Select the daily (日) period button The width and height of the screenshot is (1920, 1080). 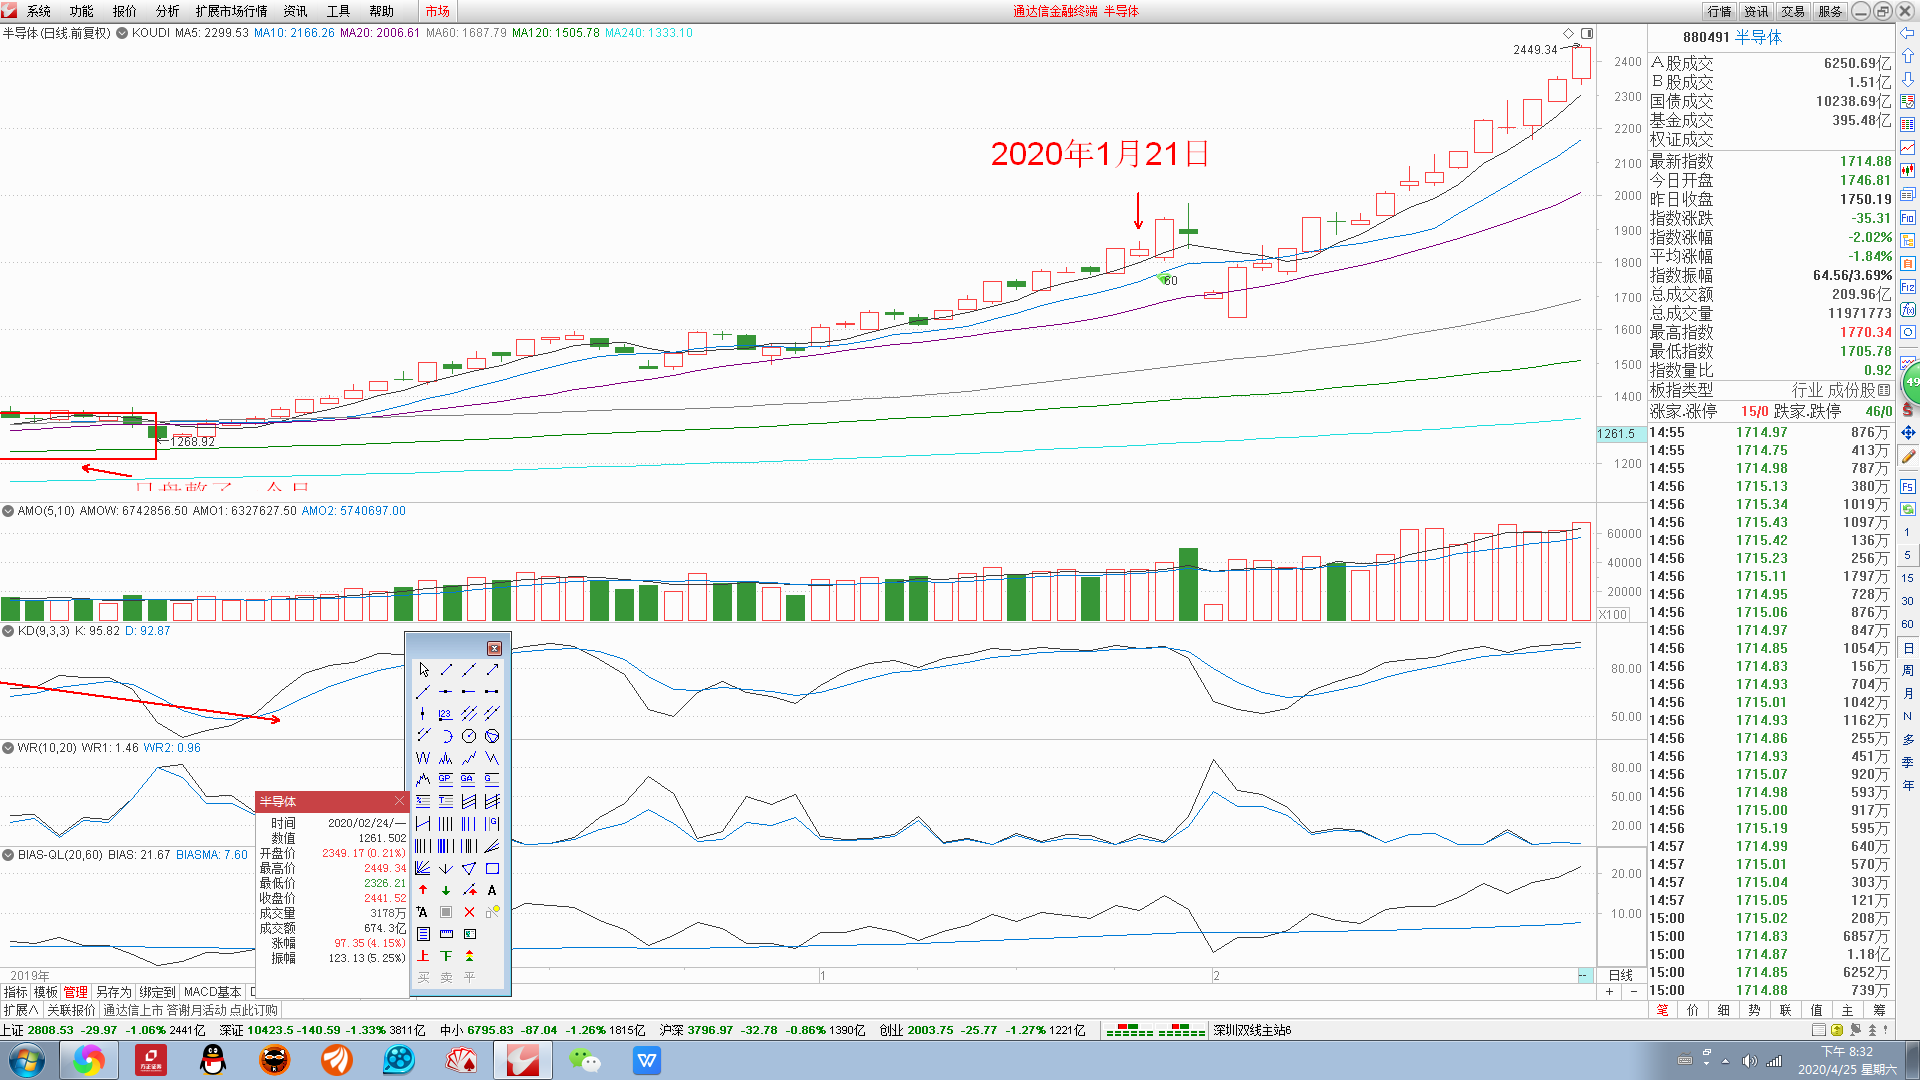click(1907, 648)
